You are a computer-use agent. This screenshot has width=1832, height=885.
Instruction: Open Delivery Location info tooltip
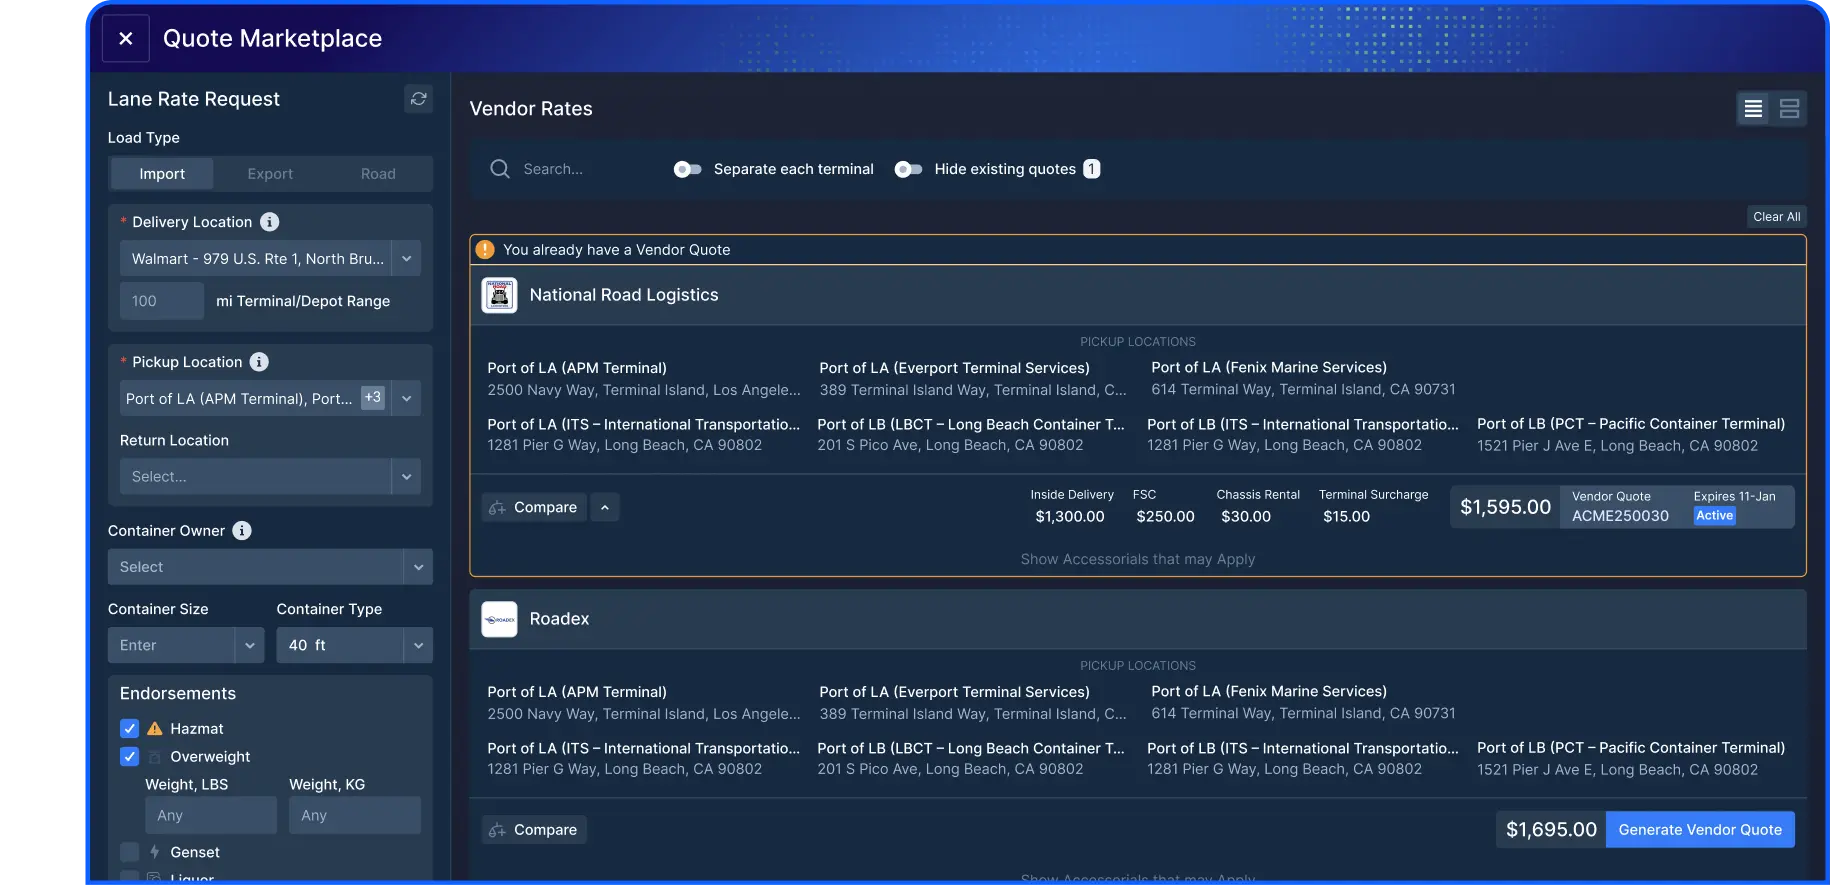click(270, 222)
